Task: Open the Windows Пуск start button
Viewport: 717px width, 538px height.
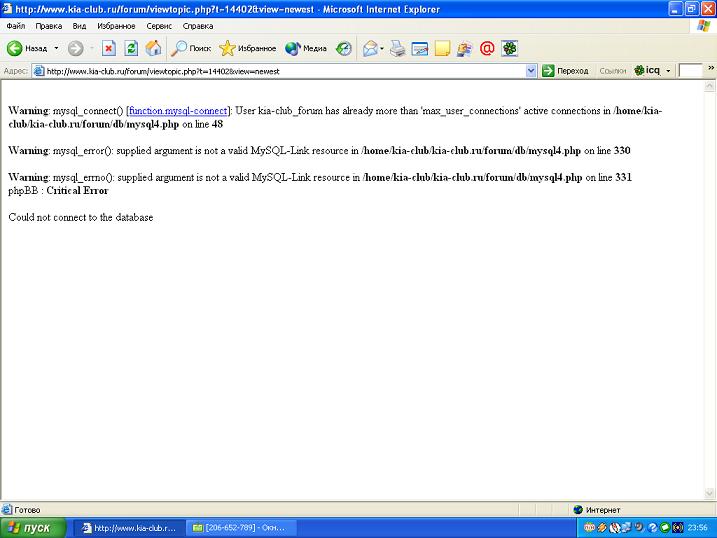Action: (x=34, y=527)
